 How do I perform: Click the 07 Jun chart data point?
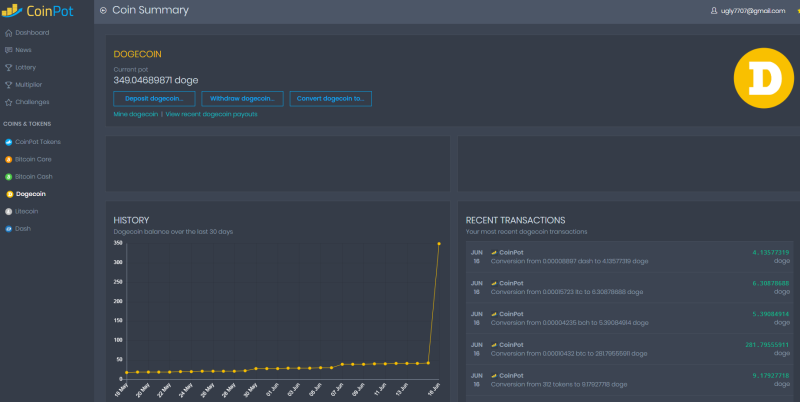(342, 364)
